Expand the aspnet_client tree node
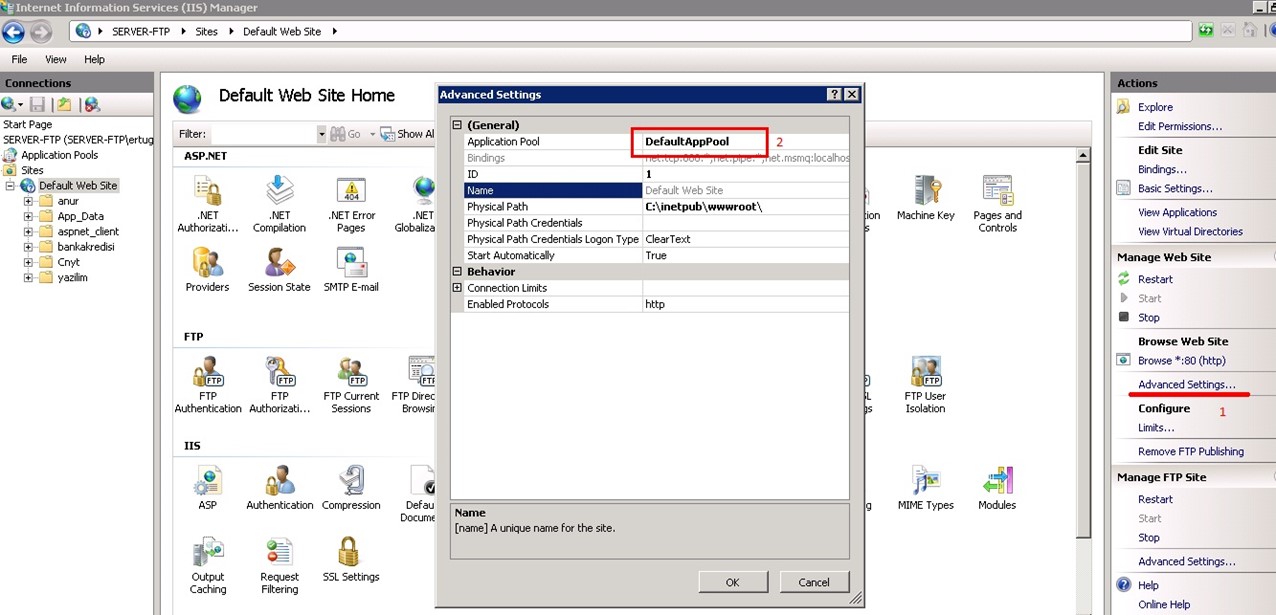 (30, 231)
